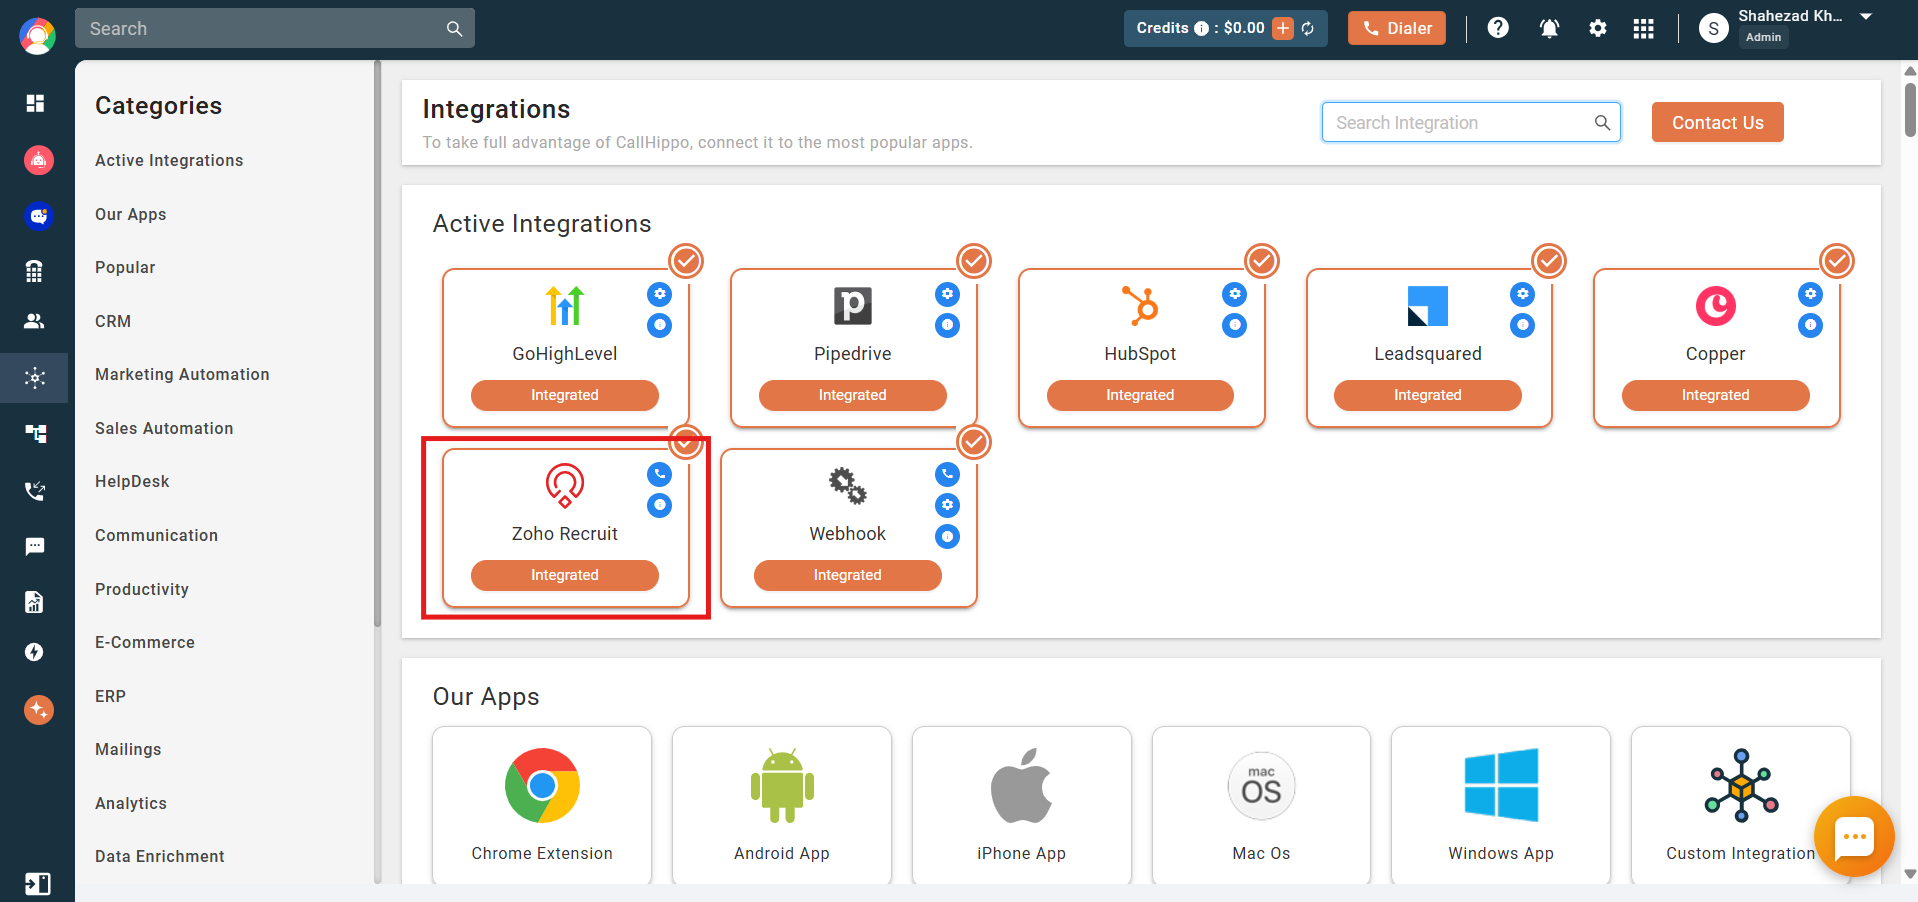Open GoHighLevel settings gear icon
The image size is (1918, 902).
pyautogui.click(x=659, y=294)
